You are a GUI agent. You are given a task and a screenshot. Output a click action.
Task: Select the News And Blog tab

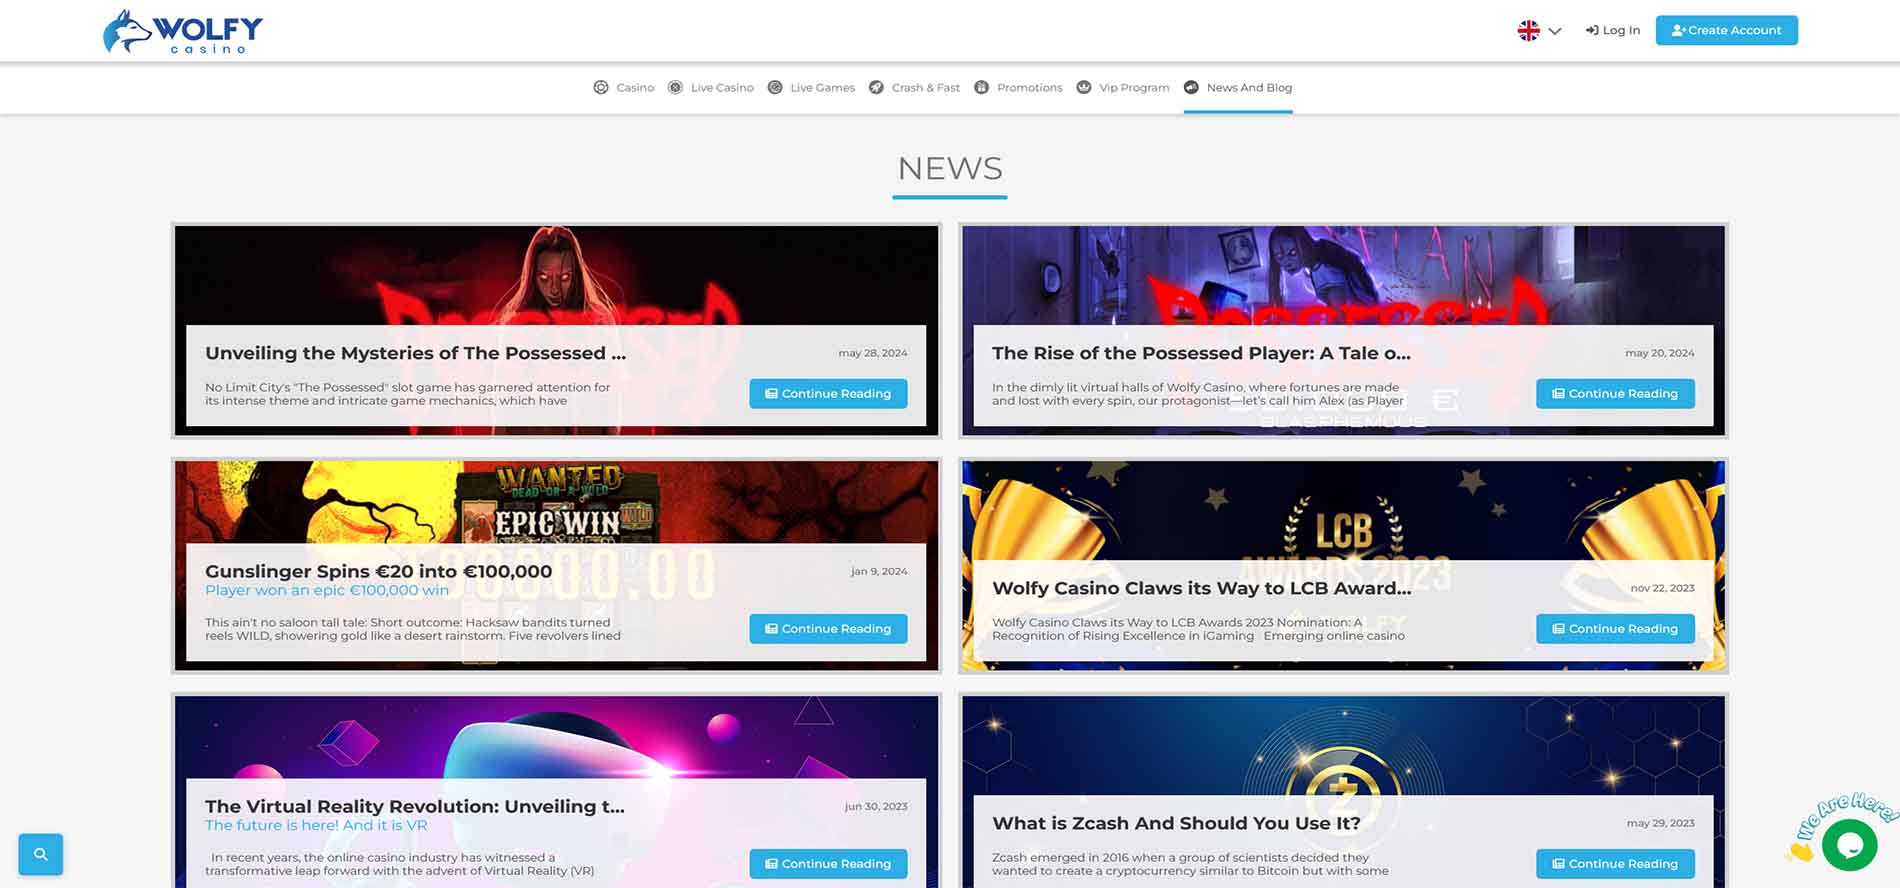1238,87
